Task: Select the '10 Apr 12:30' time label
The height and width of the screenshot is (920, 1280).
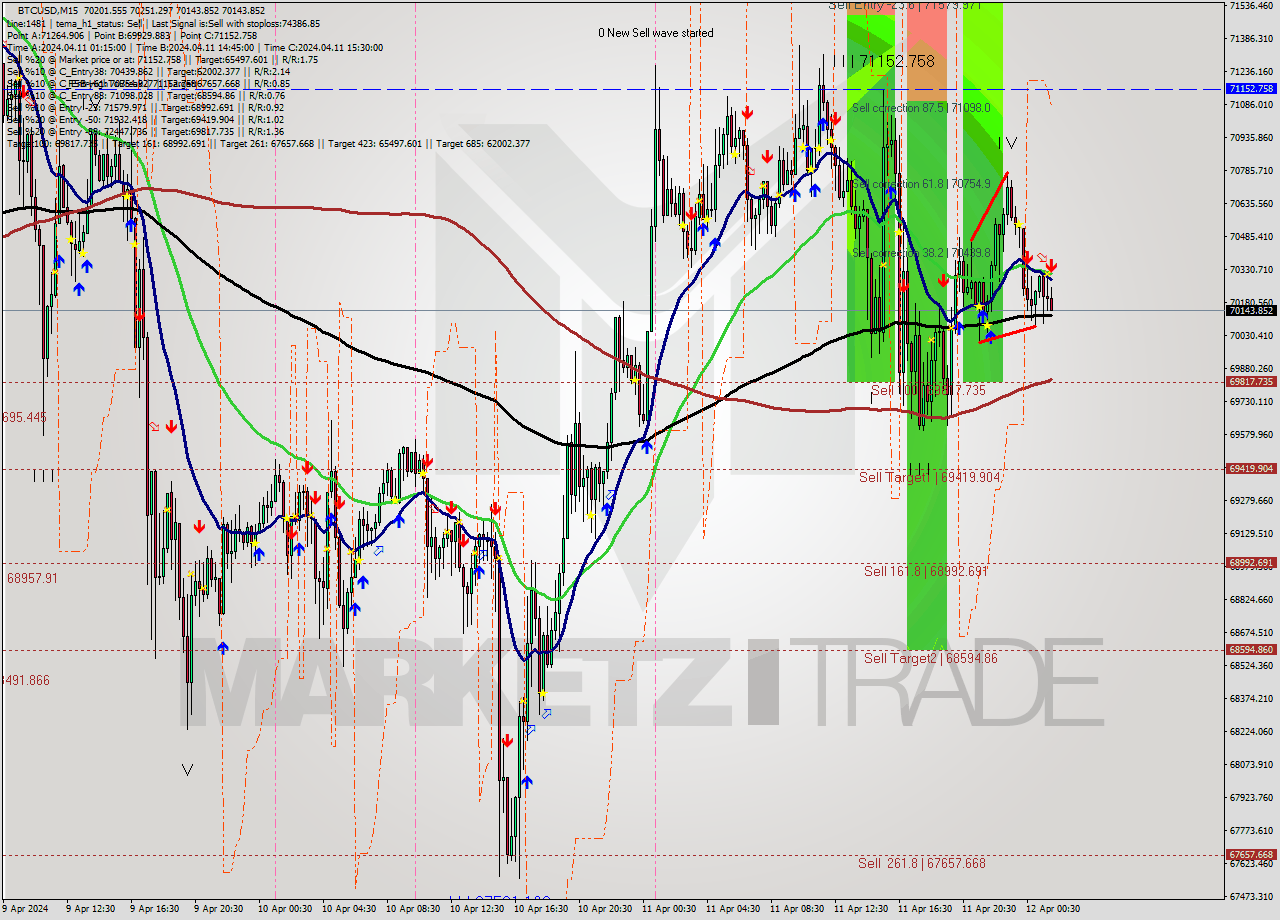Action: 479,909
